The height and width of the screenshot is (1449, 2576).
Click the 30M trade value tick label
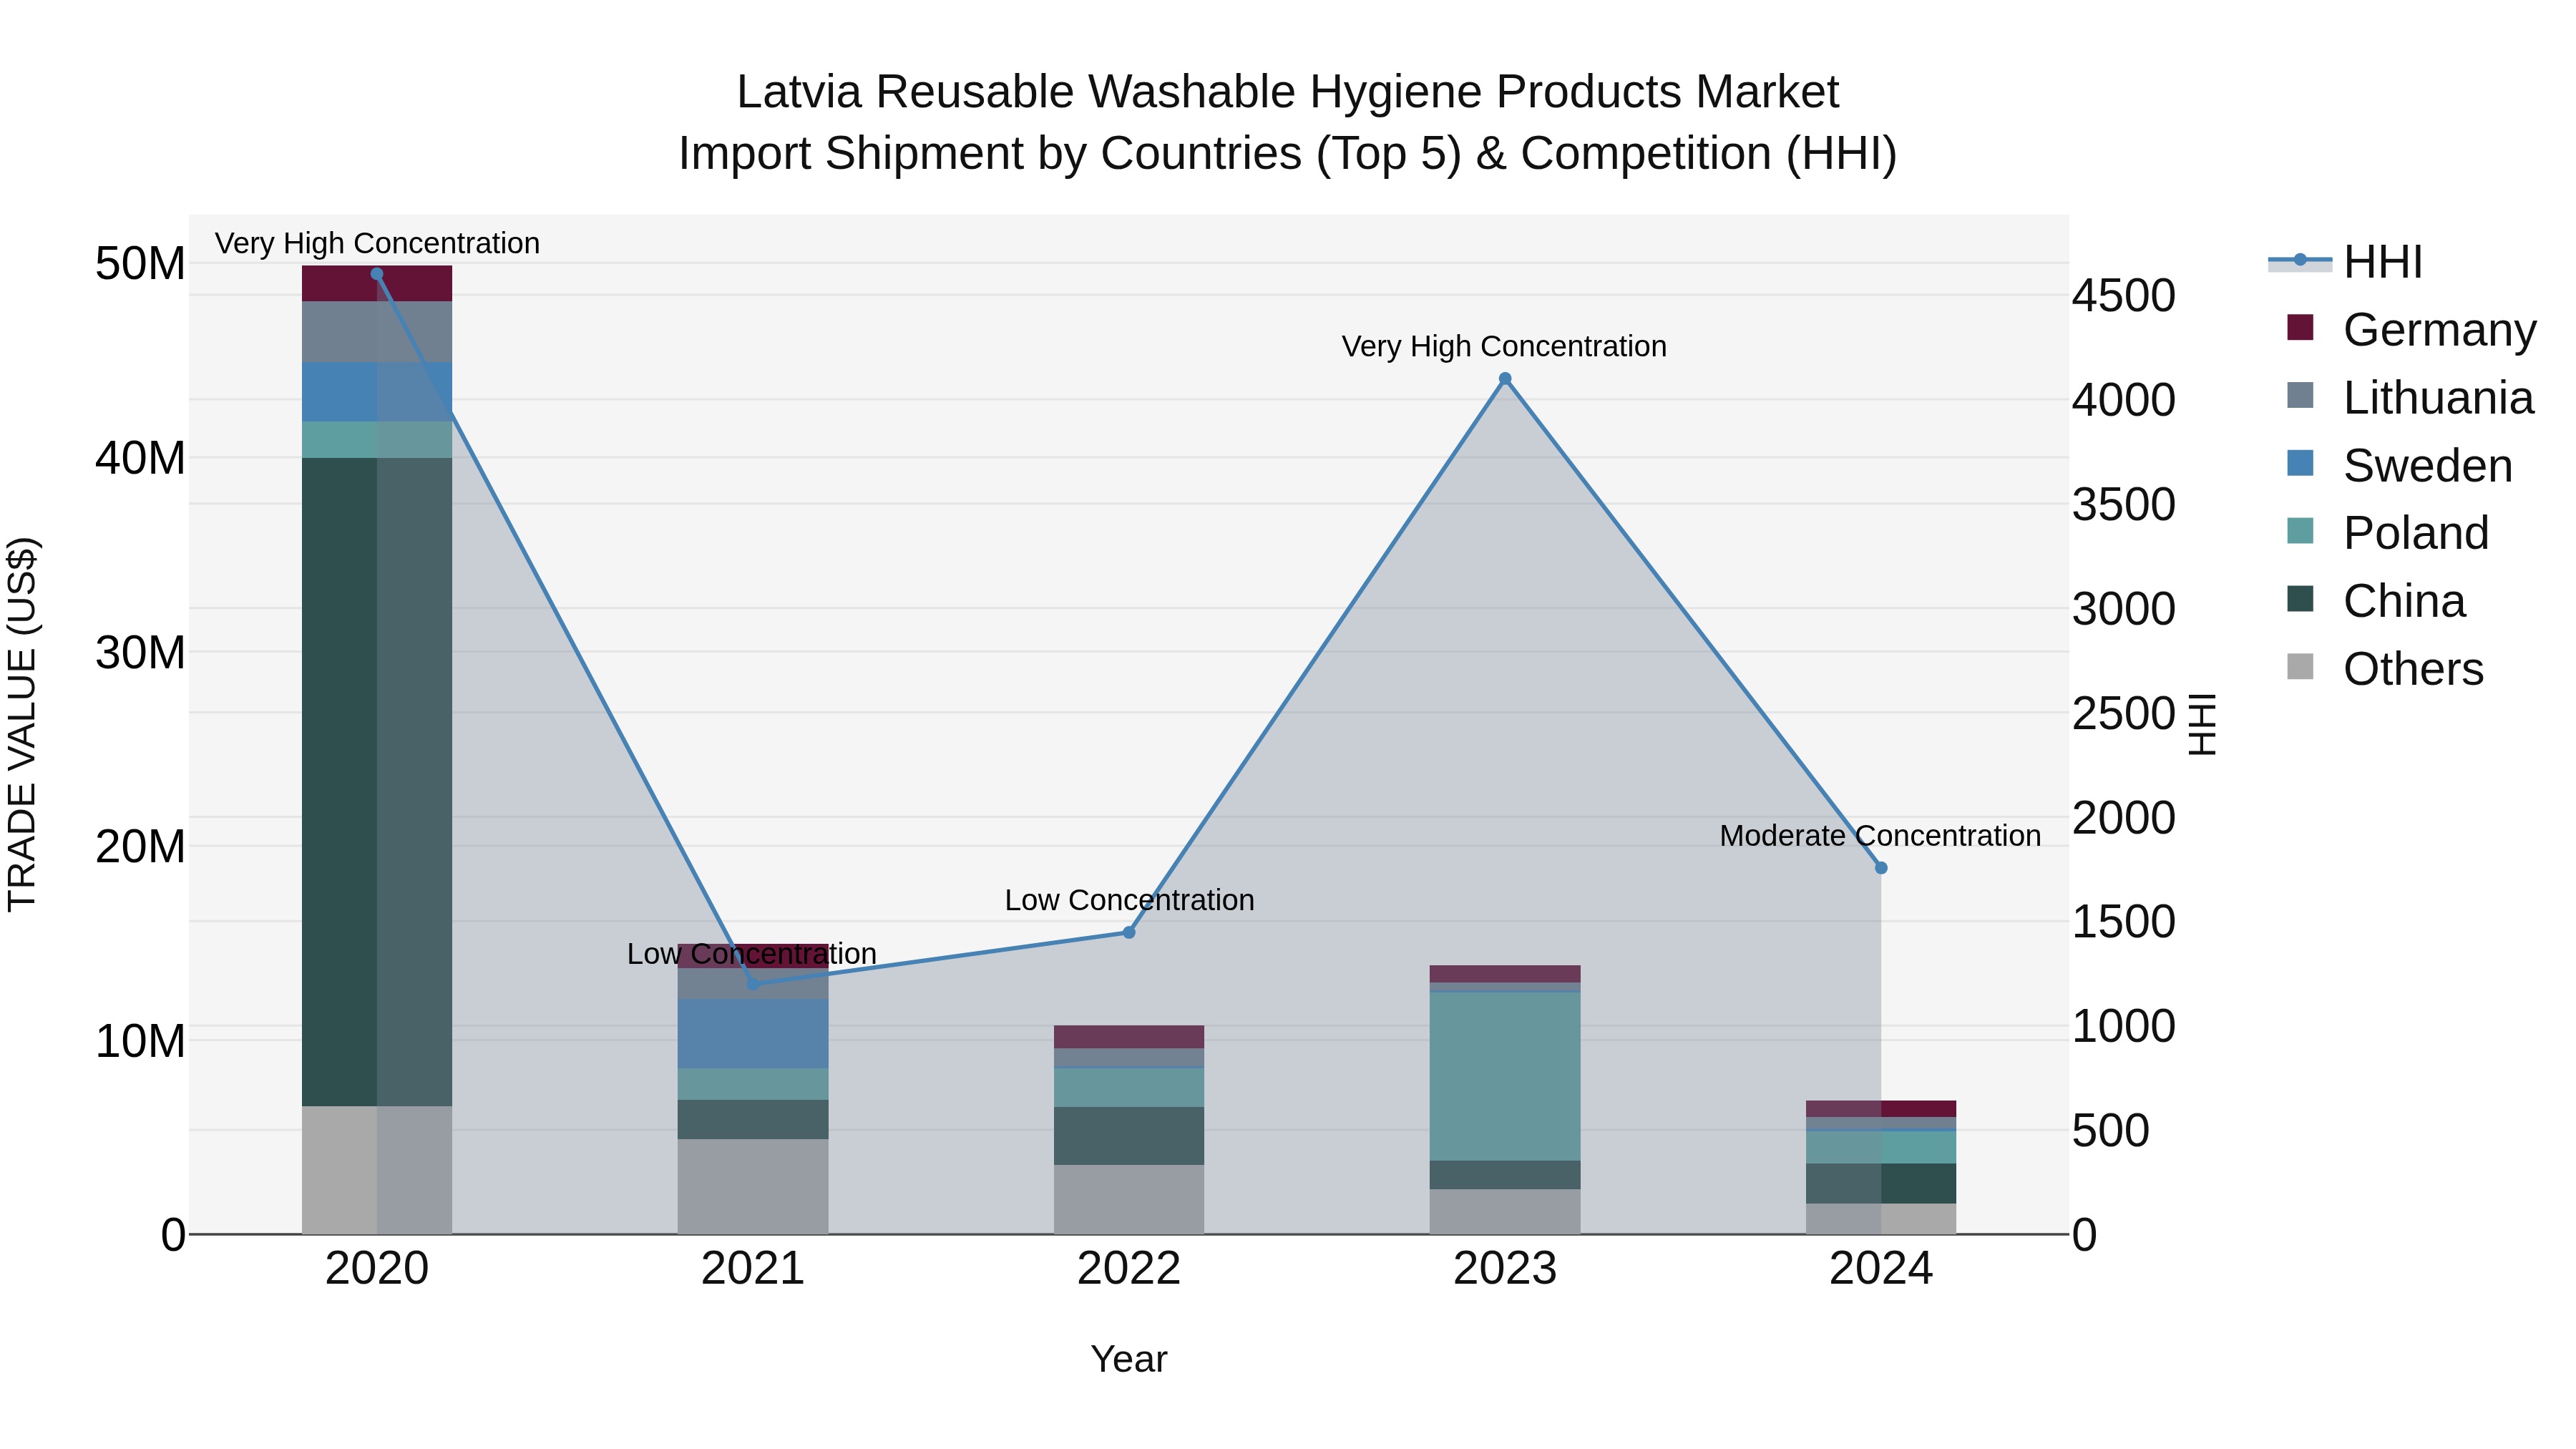click(x=140, y=653)
